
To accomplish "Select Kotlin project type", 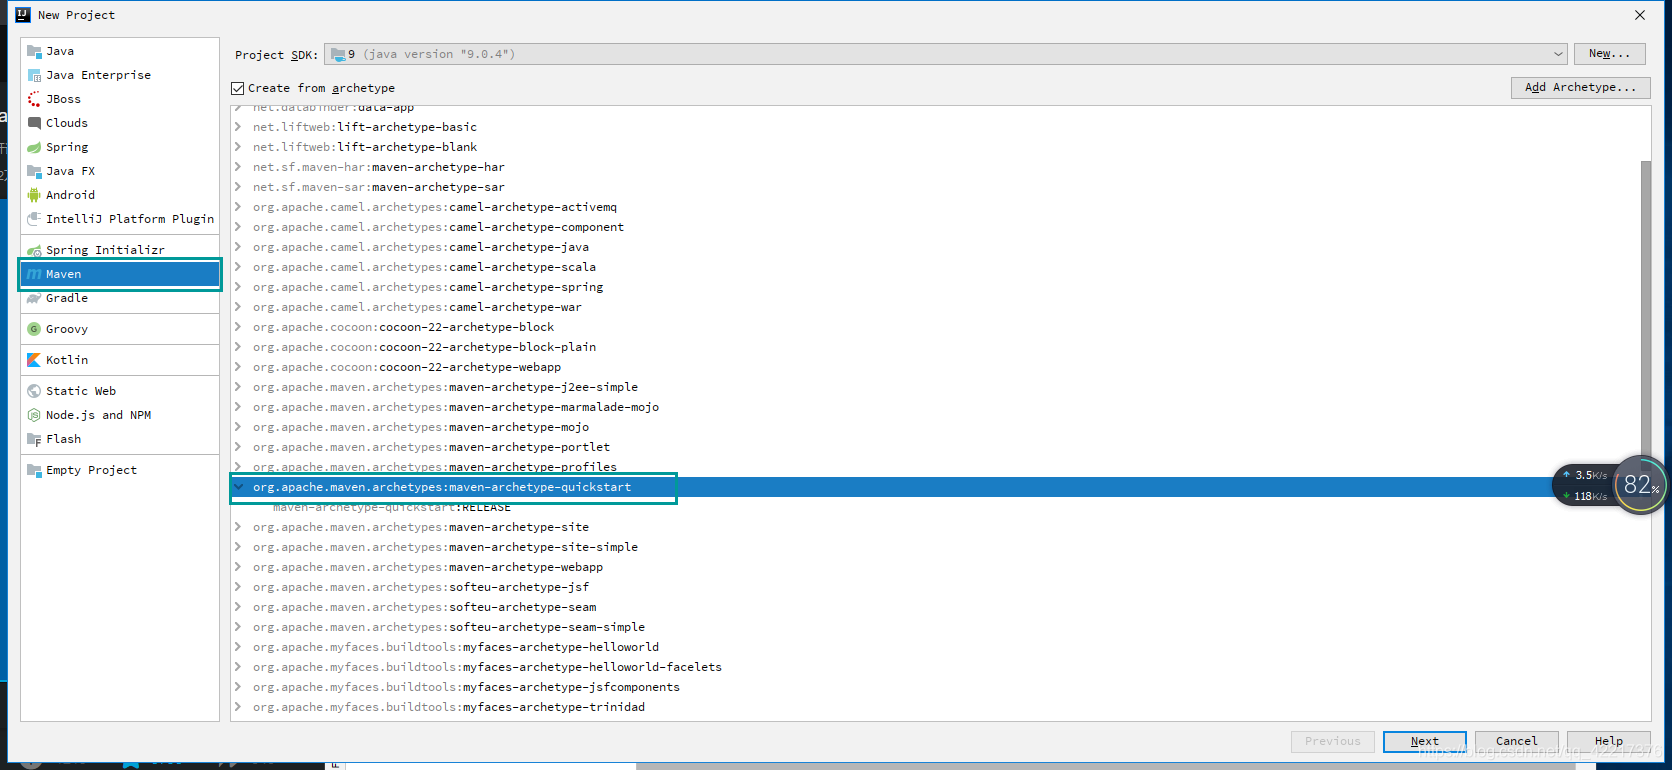I will tap(120, 360).
